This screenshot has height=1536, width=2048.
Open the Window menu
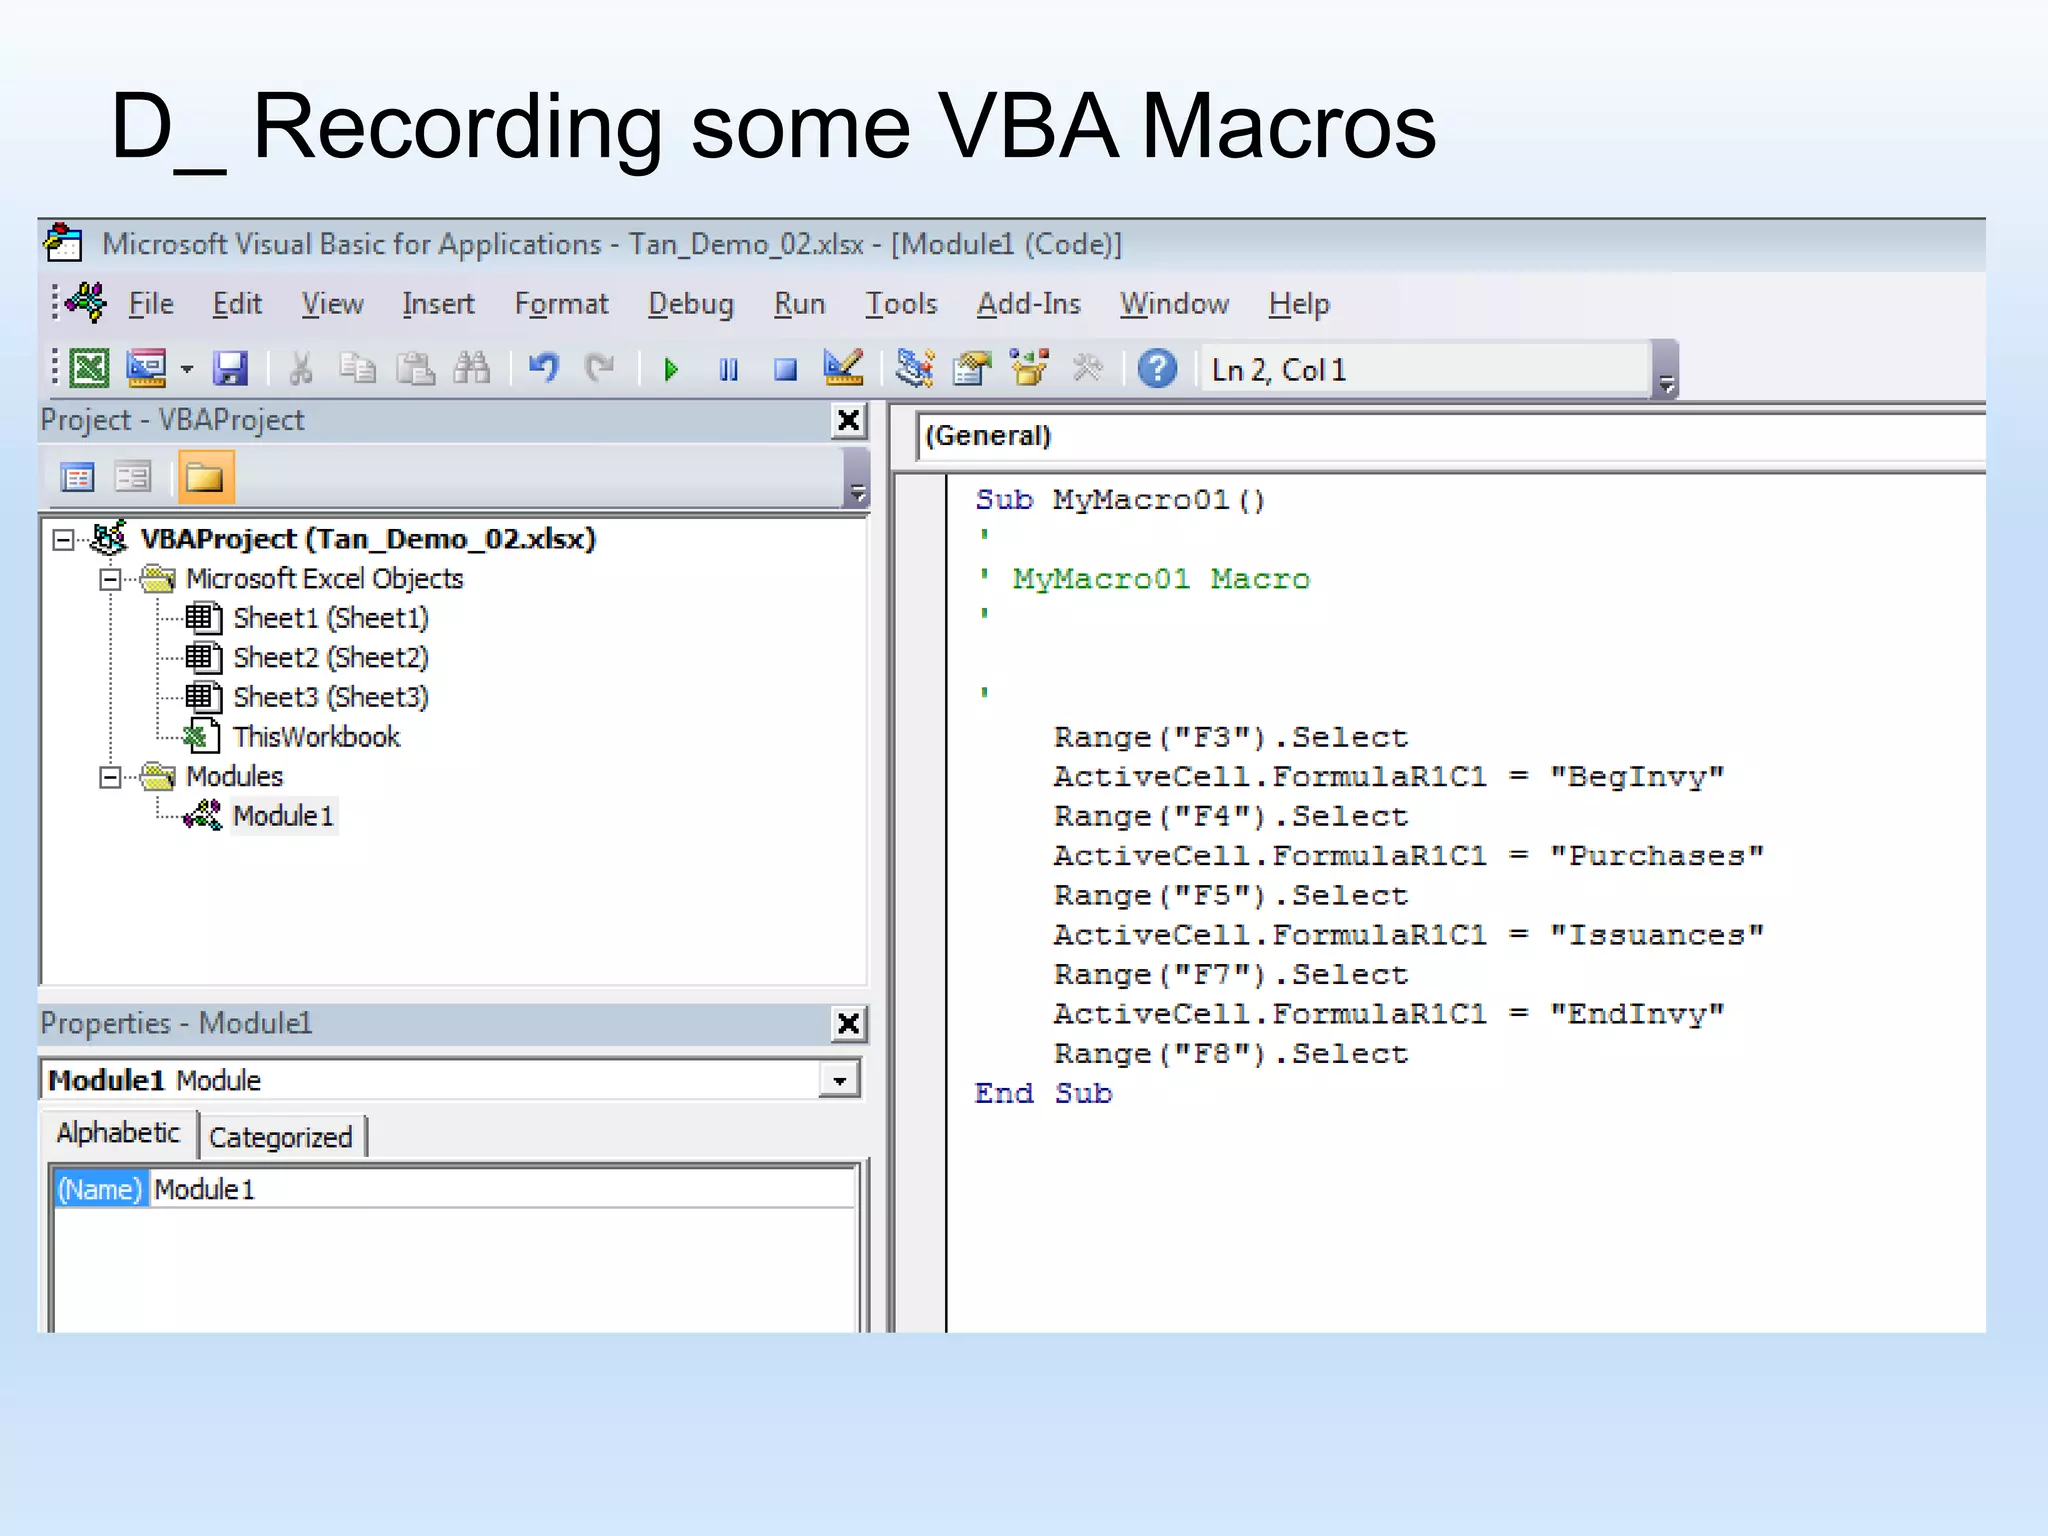click(x=1174, y=304)
